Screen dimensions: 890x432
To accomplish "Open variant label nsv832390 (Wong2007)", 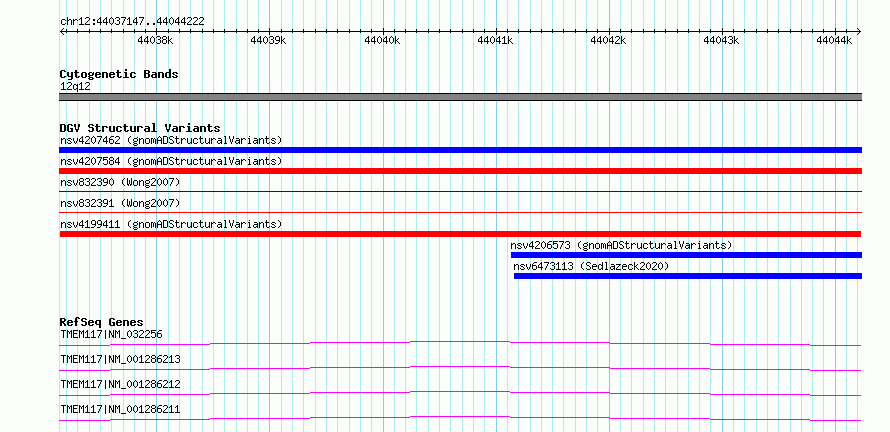I will (x=120, y=182).
